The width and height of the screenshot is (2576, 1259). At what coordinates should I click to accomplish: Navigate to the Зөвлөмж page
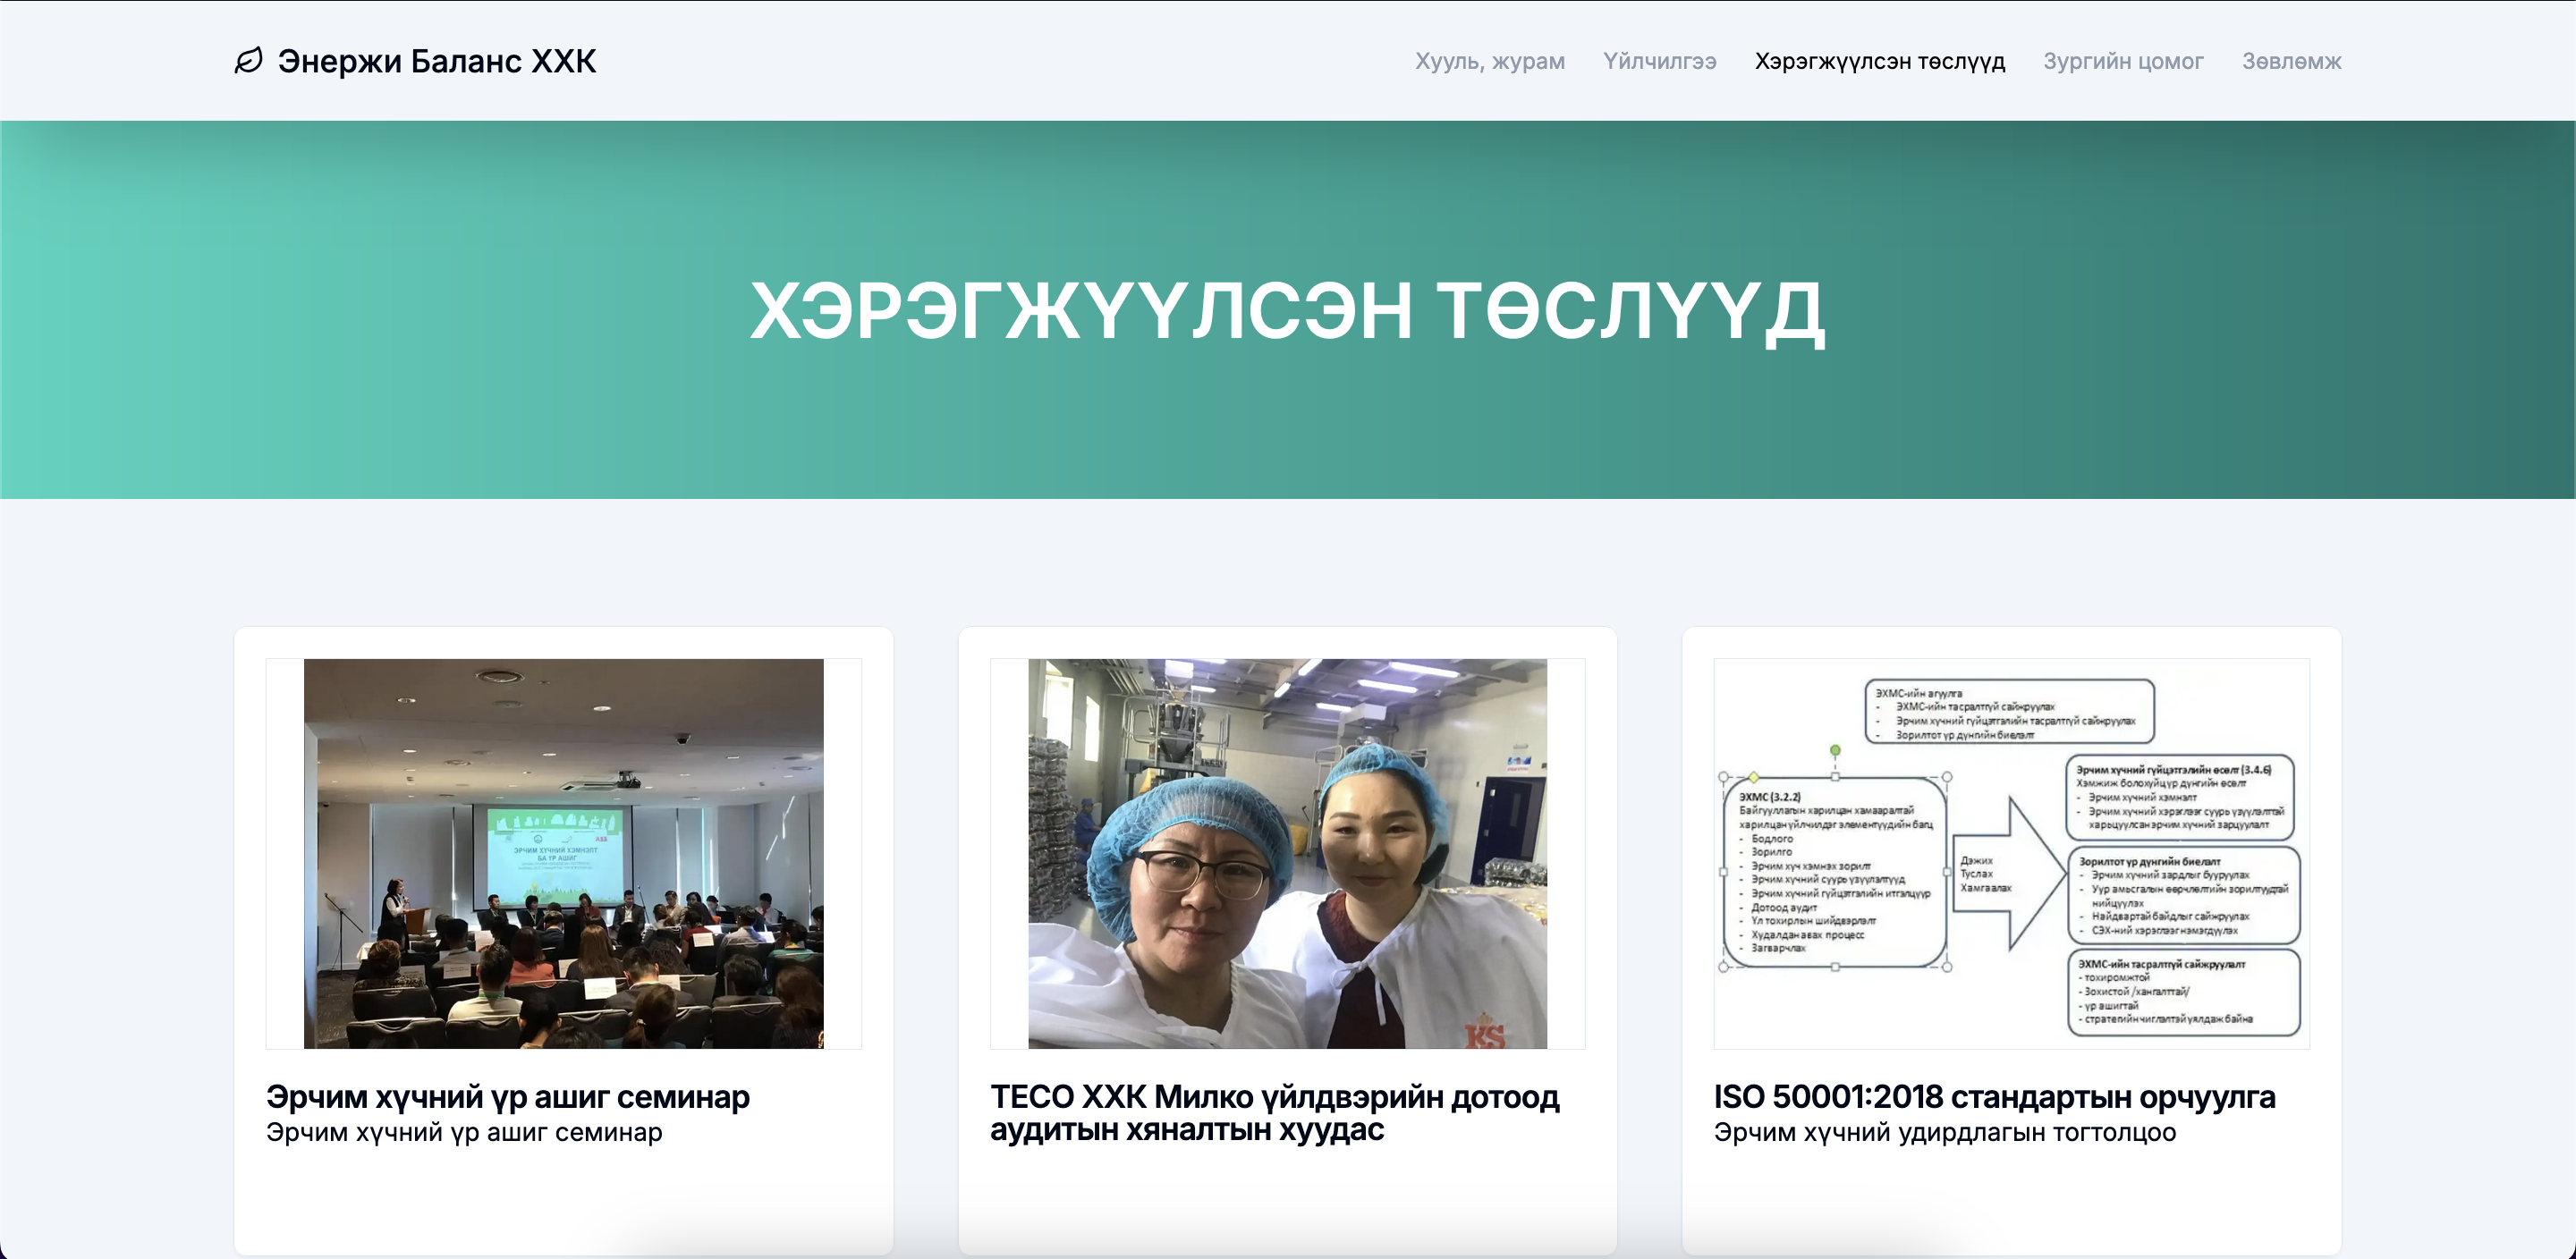coord(2291,62)
